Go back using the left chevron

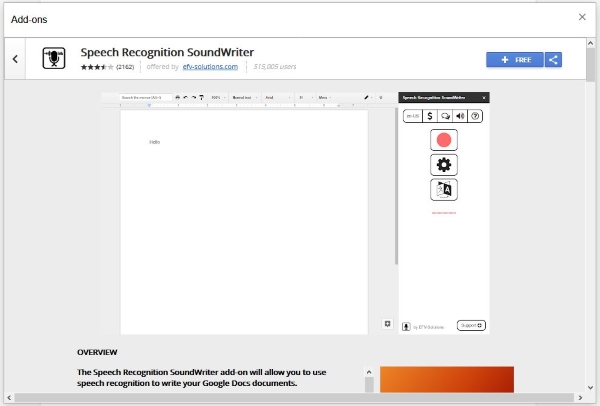(x=15, y=60)
